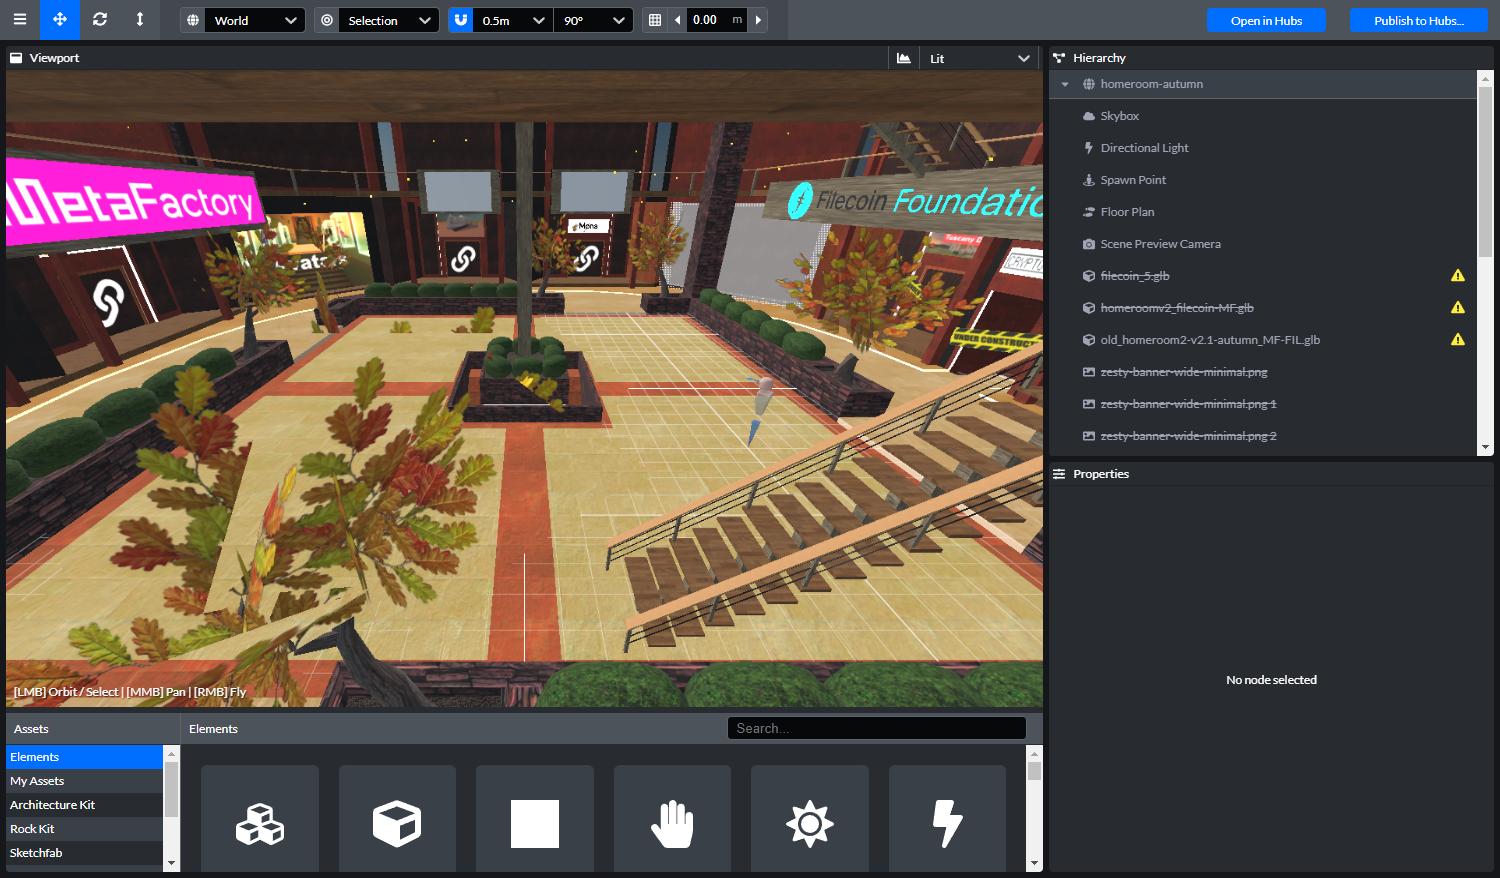Select the Translate tool

(60, 20)
